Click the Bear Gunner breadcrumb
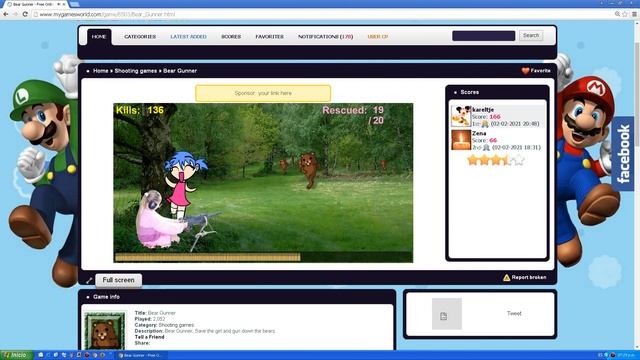 (180, 71)
